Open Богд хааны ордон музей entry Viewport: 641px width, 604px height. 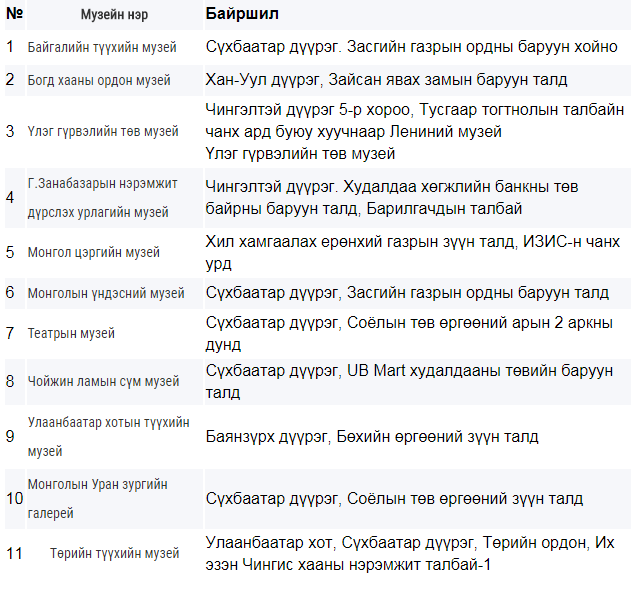(99, 80)
